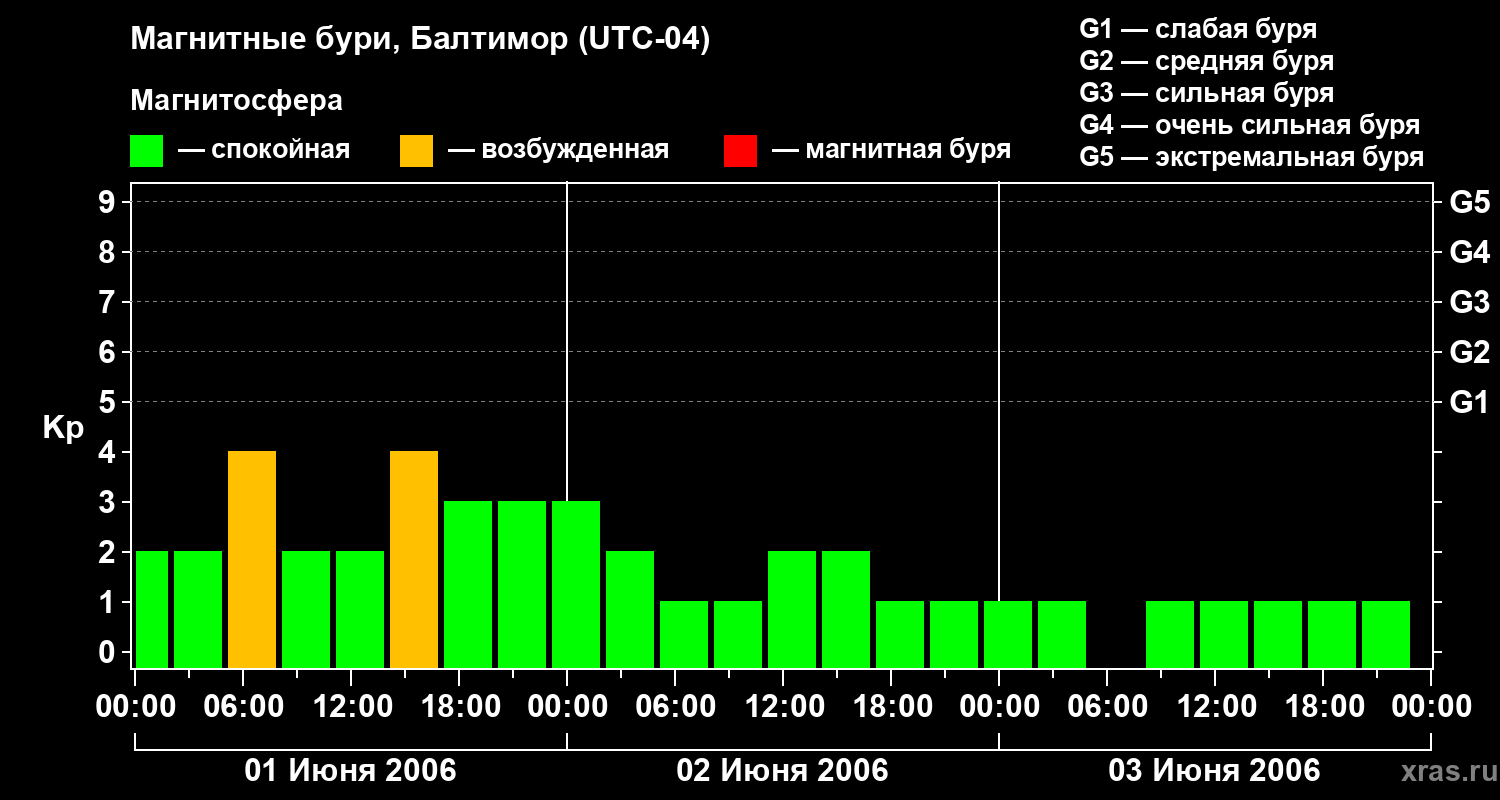
Task: Click the green bar at 09:00 on 01 Июня
Action: pos(306,610)
